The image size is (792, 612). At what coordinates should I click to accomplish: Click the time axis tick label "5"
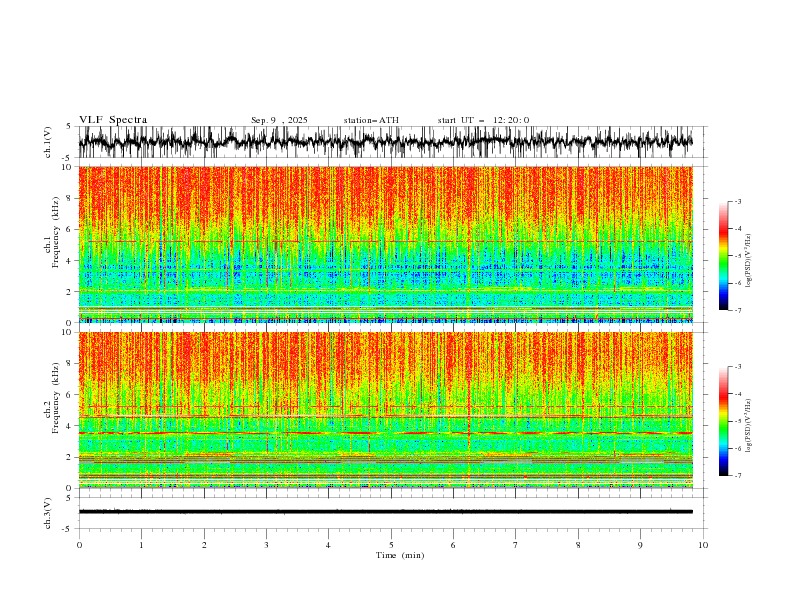tap(391, 545)
